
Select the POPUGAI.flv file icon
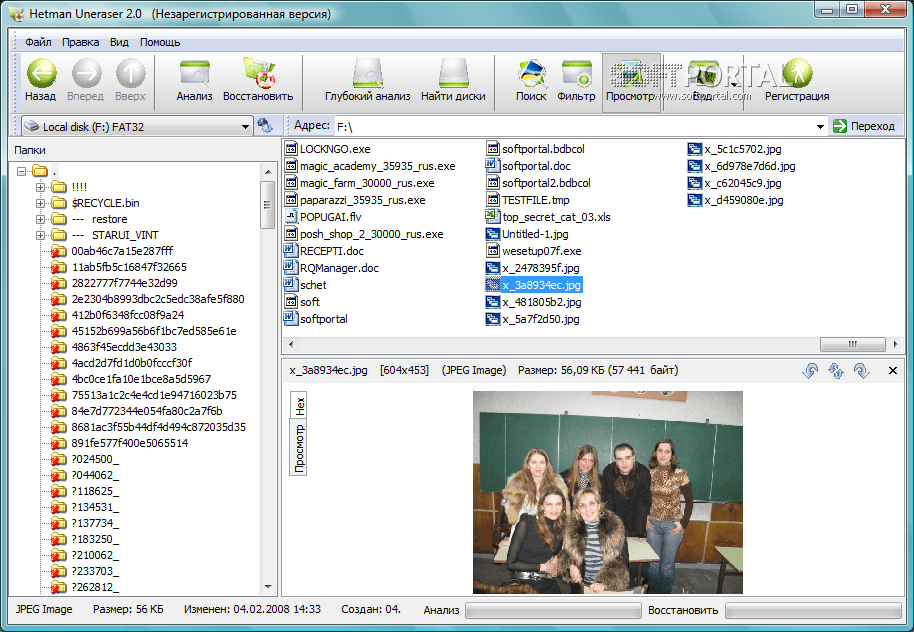(x=291, y=217)
